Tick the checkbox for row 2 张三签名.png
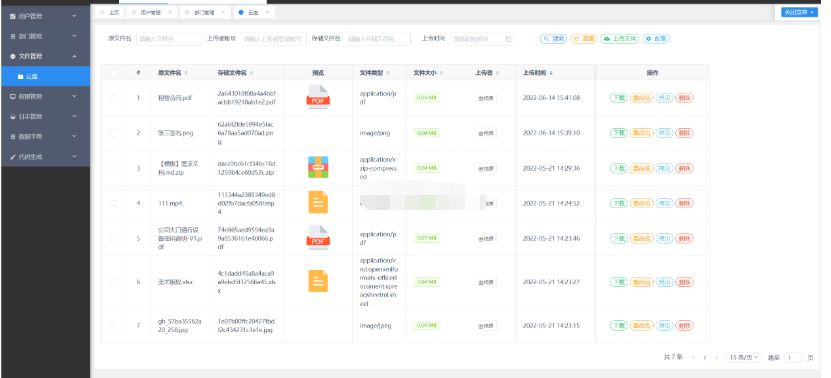831x378 pixels. click(113, 133)
